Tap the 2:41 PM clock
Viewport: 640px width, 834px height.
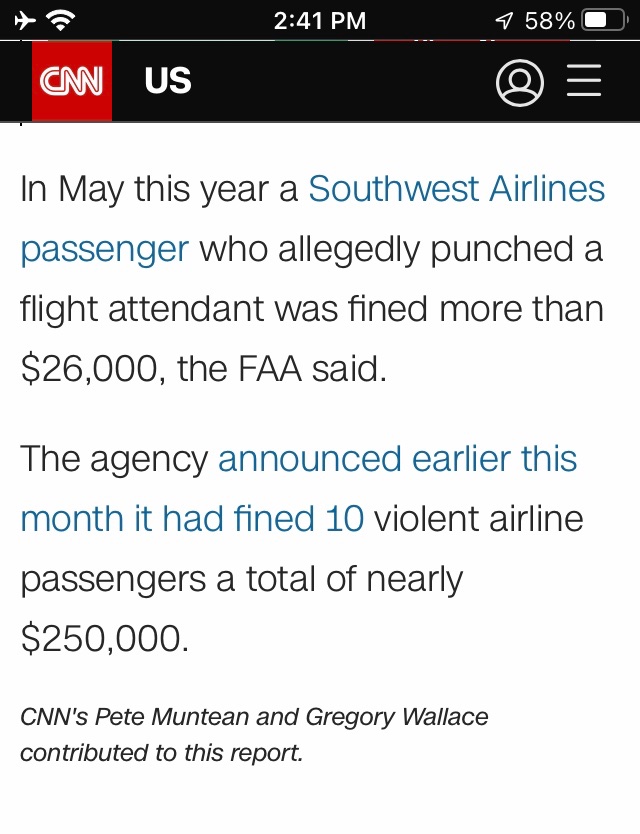point(319,20)
